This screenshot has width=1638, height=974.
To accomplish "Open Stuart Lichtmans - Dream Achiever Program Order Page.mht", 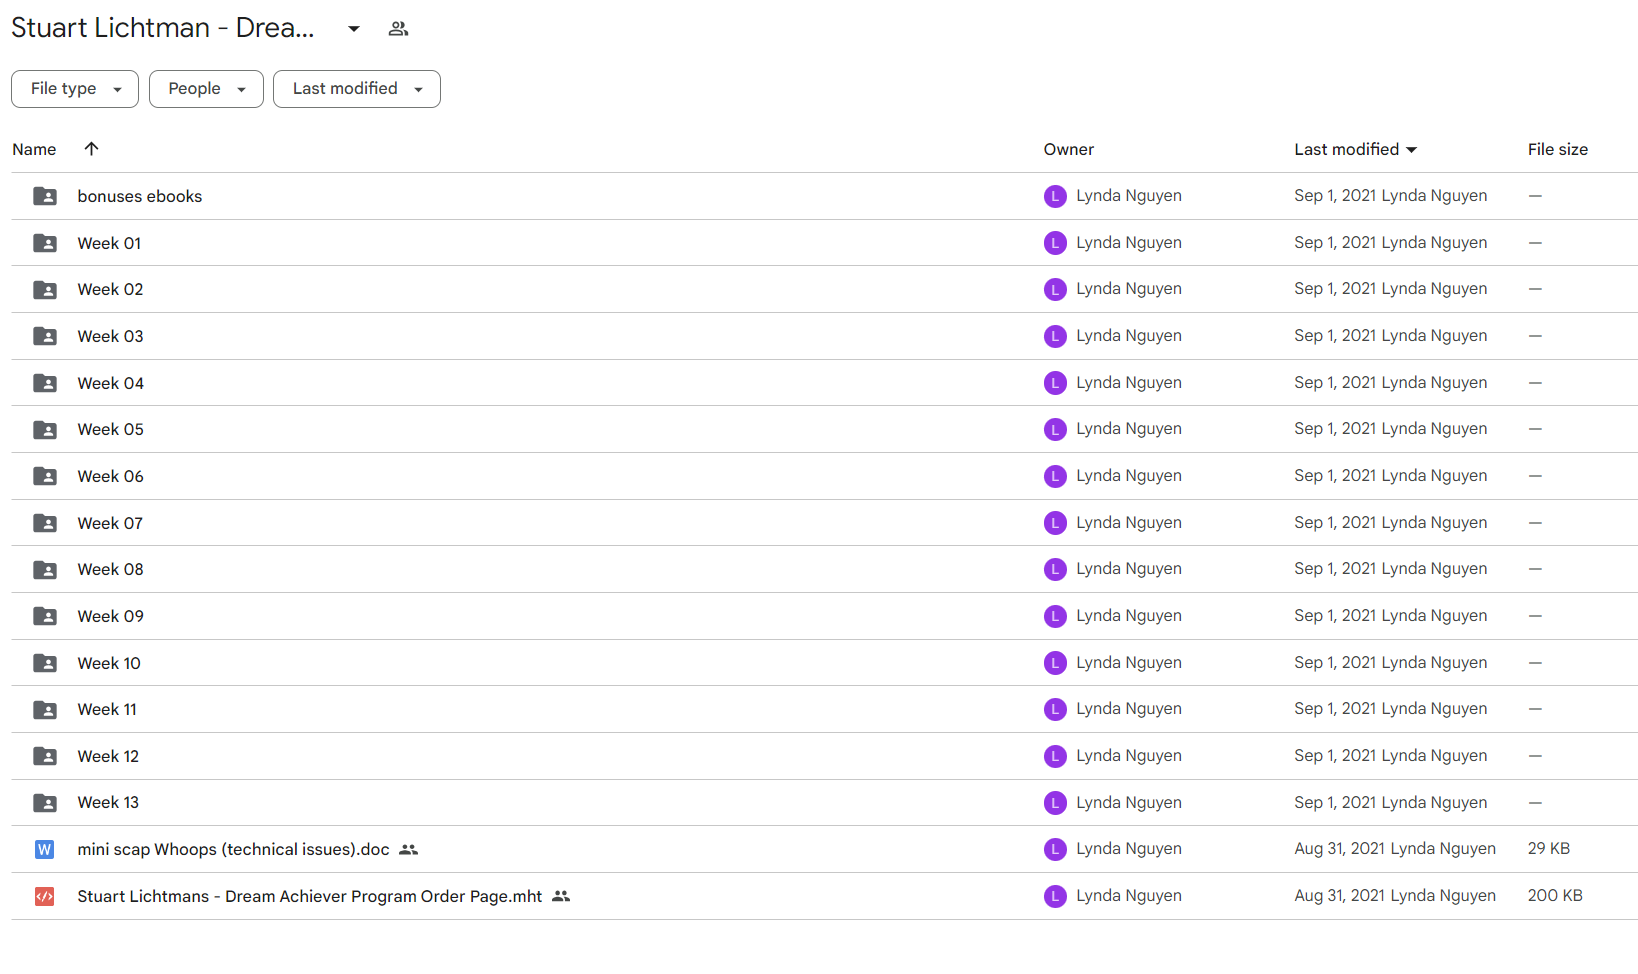I will [310, 897].
